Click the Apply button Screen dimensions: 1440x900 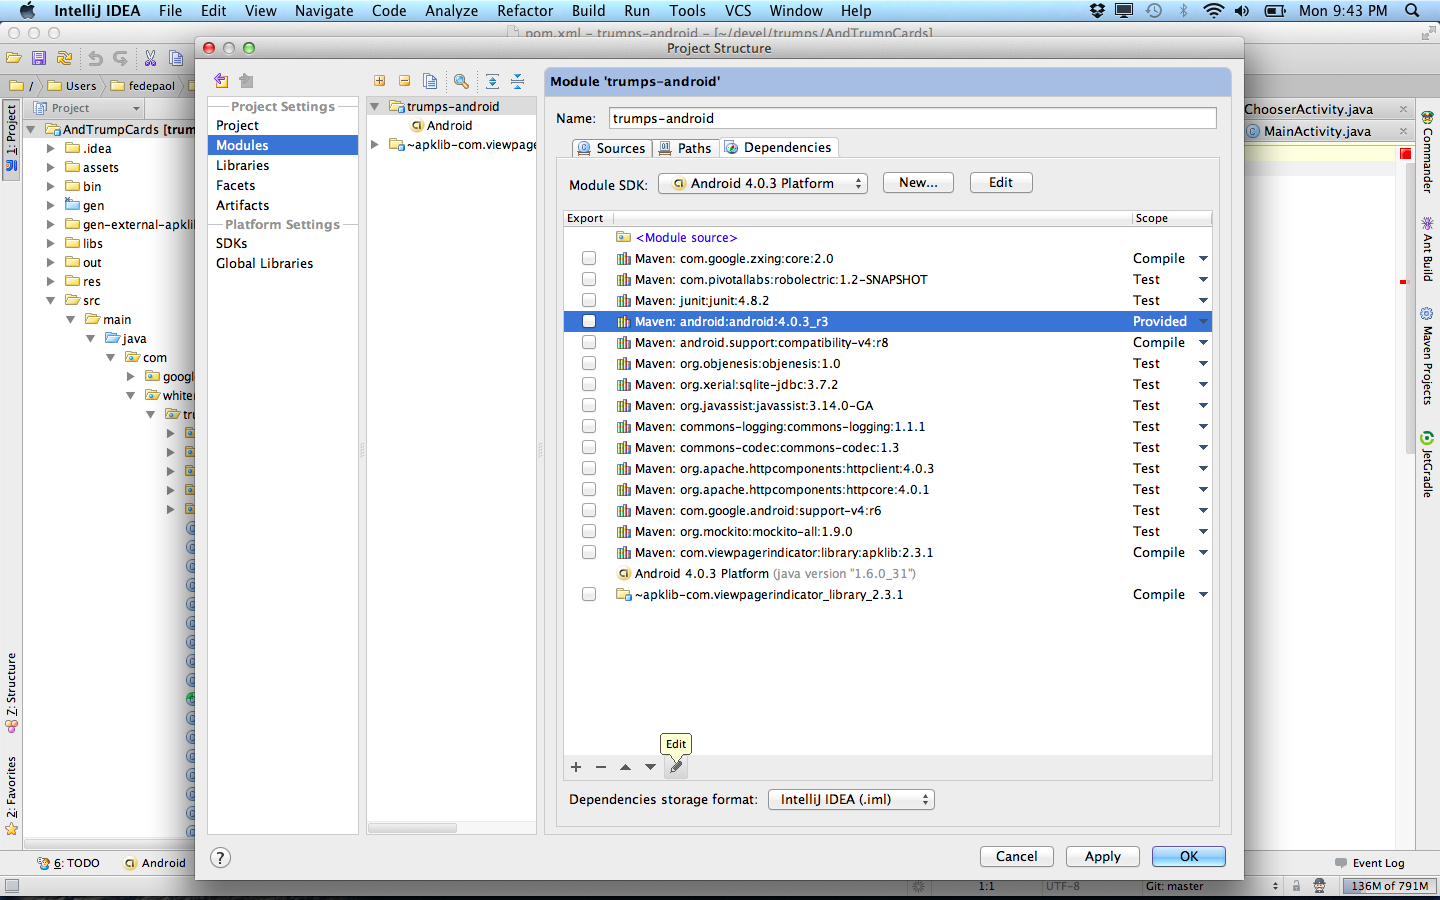1103,857
